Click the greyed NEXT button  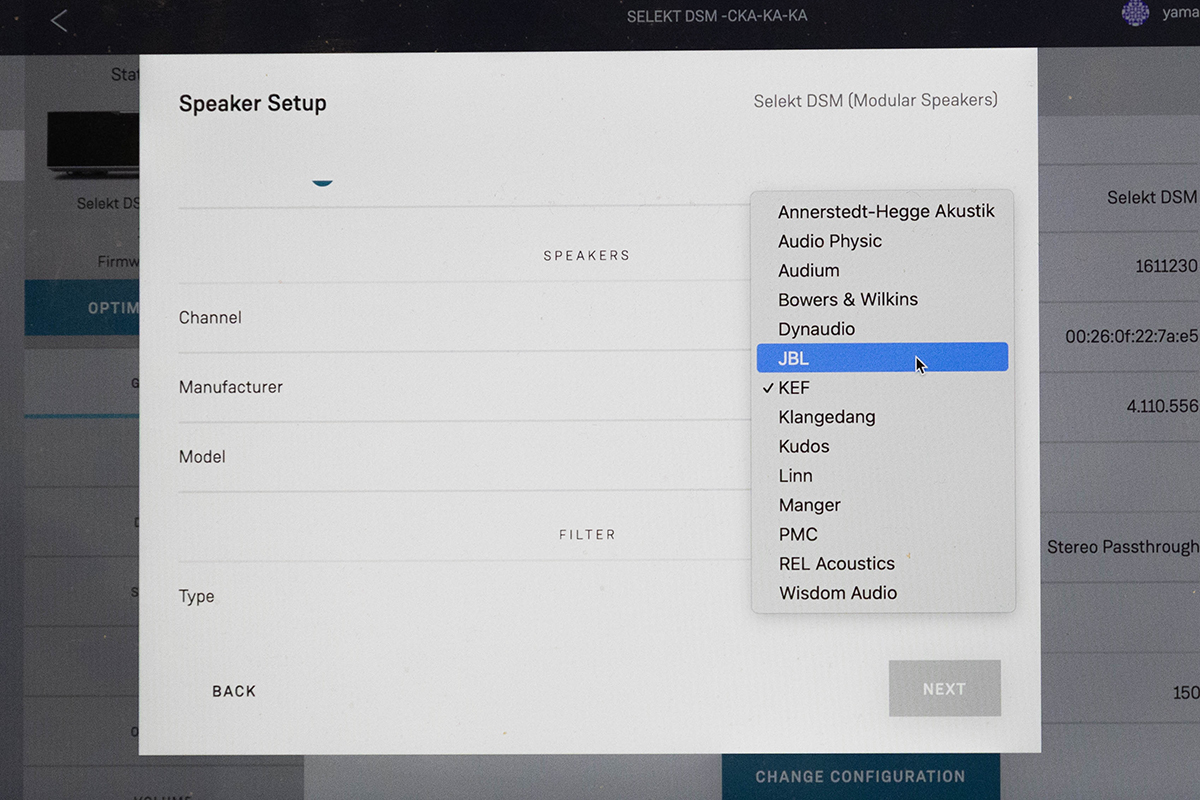tap(944, 688)
